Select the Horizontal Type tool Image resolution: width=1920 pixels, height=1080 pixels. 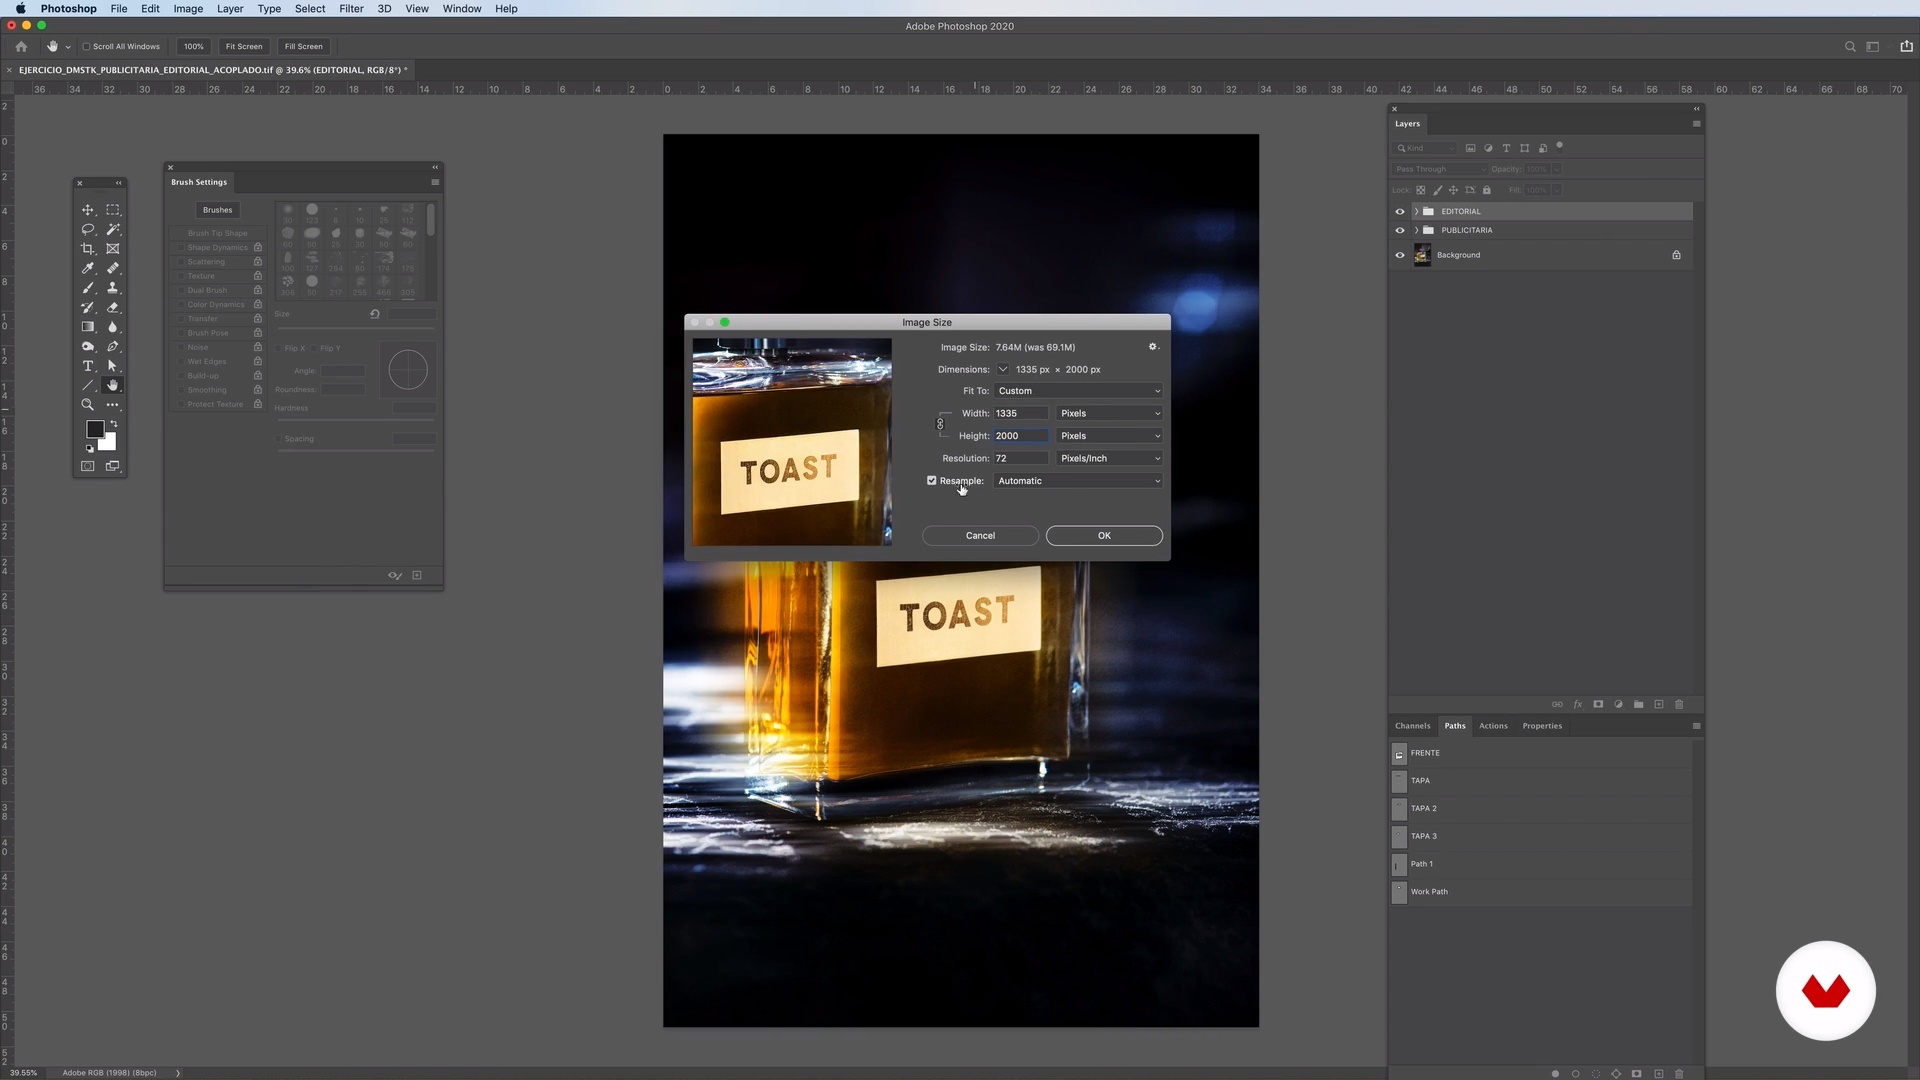[x=88, y=366]
